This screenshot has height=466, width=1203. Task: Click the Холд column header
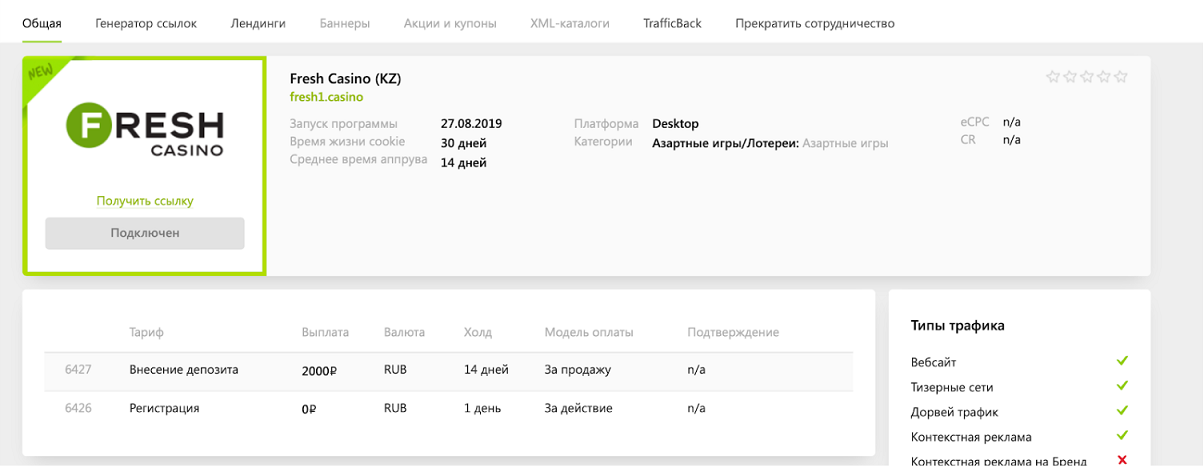click(478, 332)
